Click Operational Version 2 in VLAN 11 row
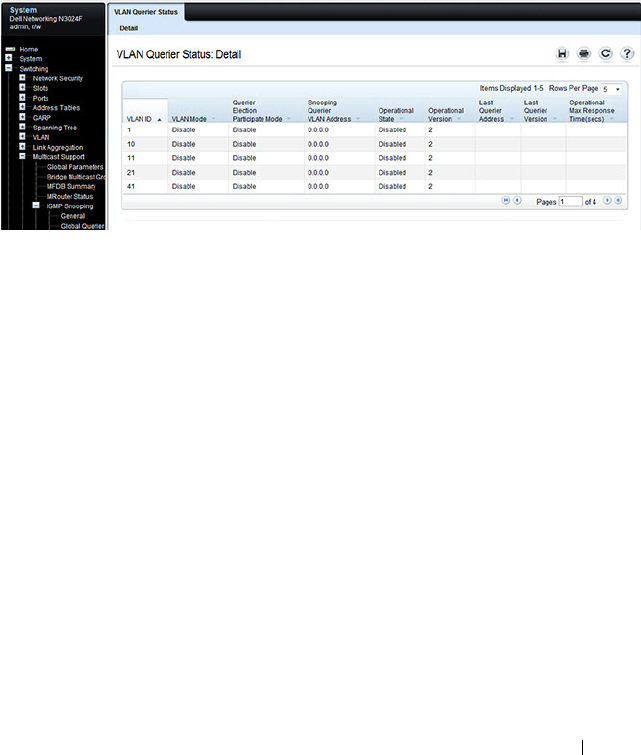641x755 pixels. [x=431, y=158]
